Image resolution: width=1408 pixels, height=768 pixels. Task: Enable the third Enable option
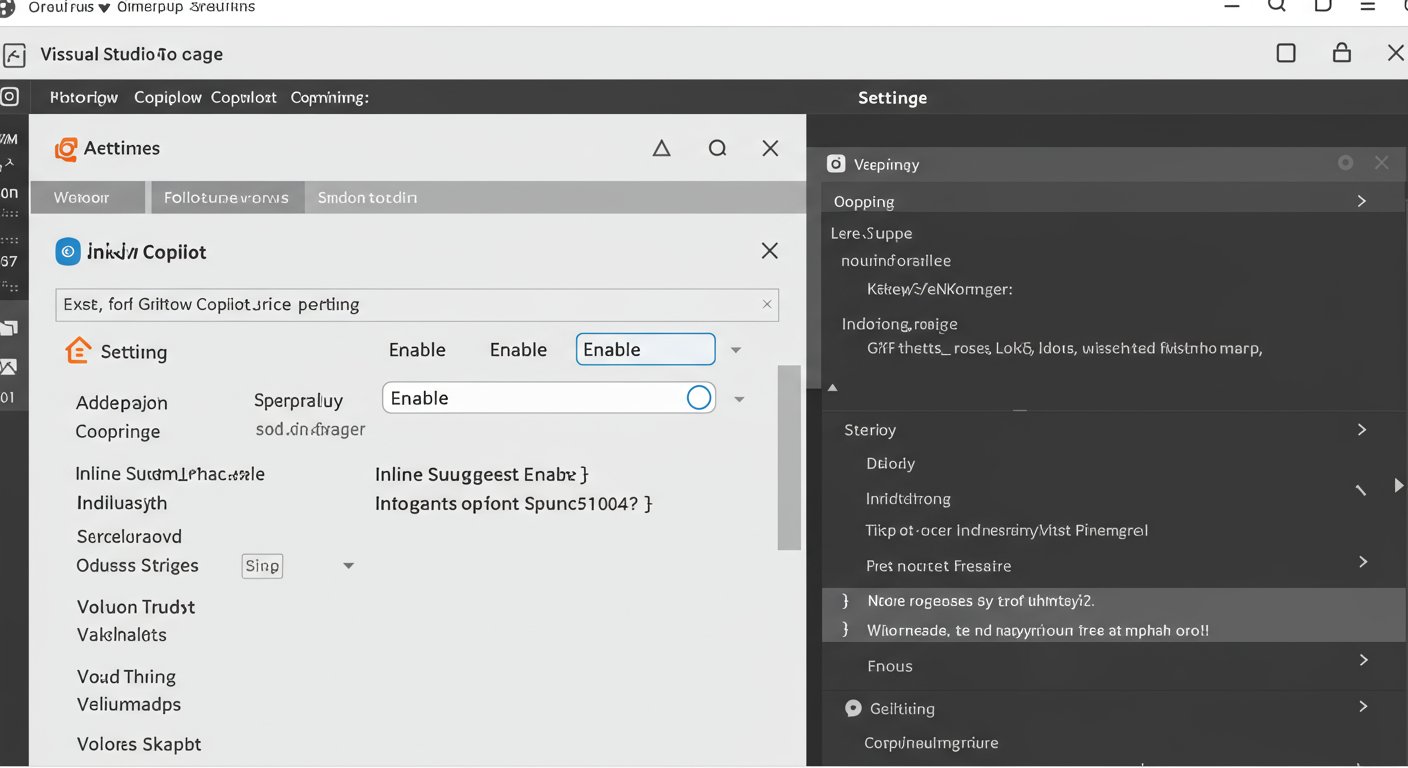(645, 349)
